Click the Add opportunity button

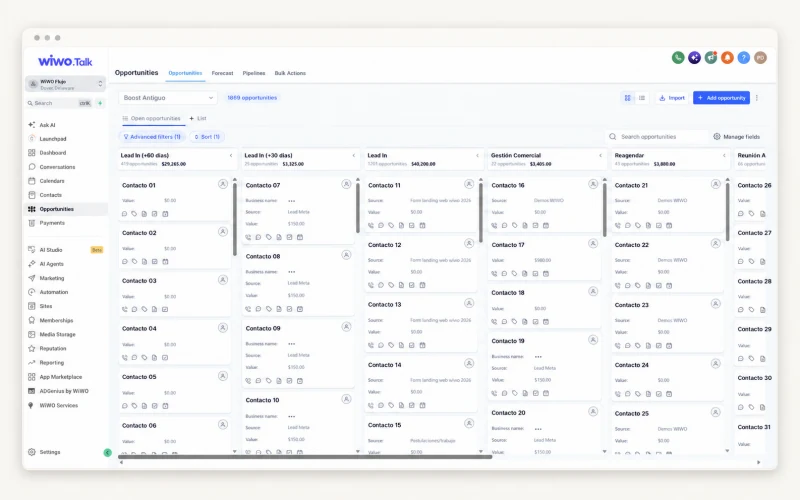(721, 98)
